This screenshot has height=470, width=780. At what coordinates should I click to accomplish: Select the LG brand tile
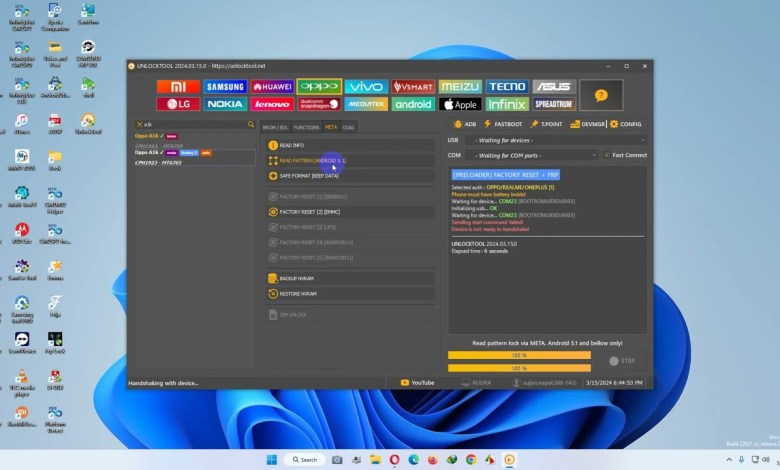[x=178, y=104]
